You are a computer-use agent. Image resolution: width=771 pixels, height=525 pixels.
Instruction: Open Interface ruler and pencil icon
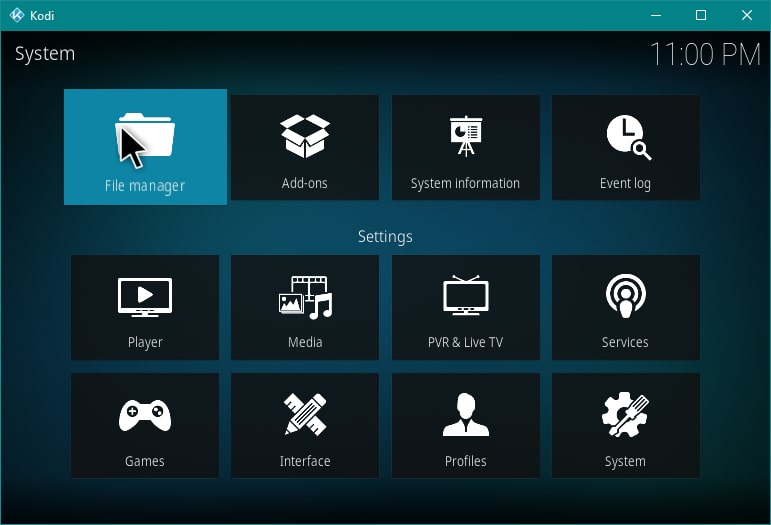point(305,414)
